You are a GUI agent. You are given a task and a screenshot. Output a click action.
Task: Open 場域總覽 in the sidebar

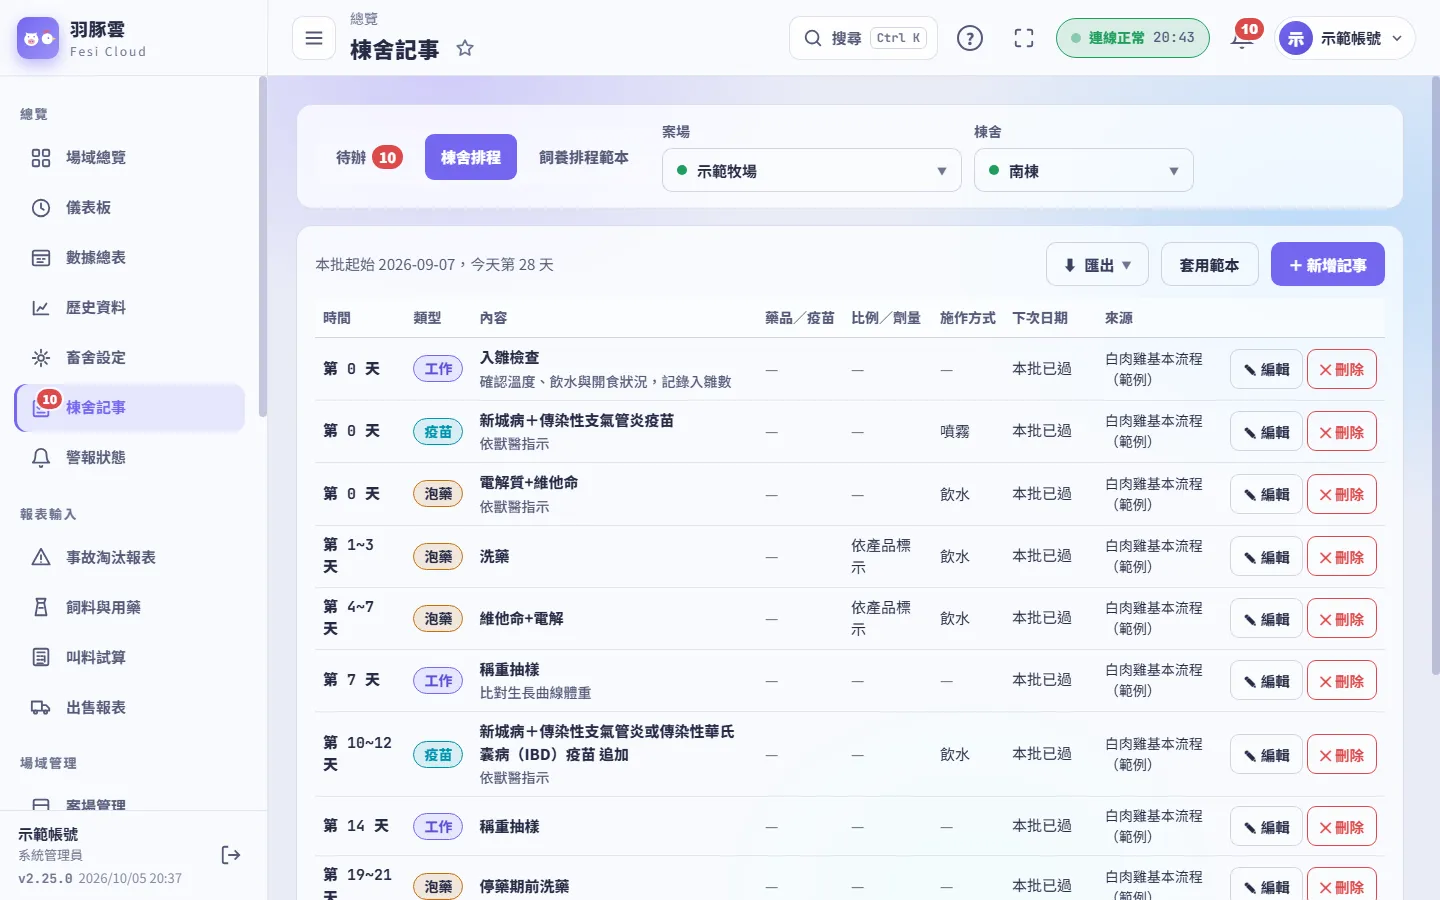coord(130,158)
